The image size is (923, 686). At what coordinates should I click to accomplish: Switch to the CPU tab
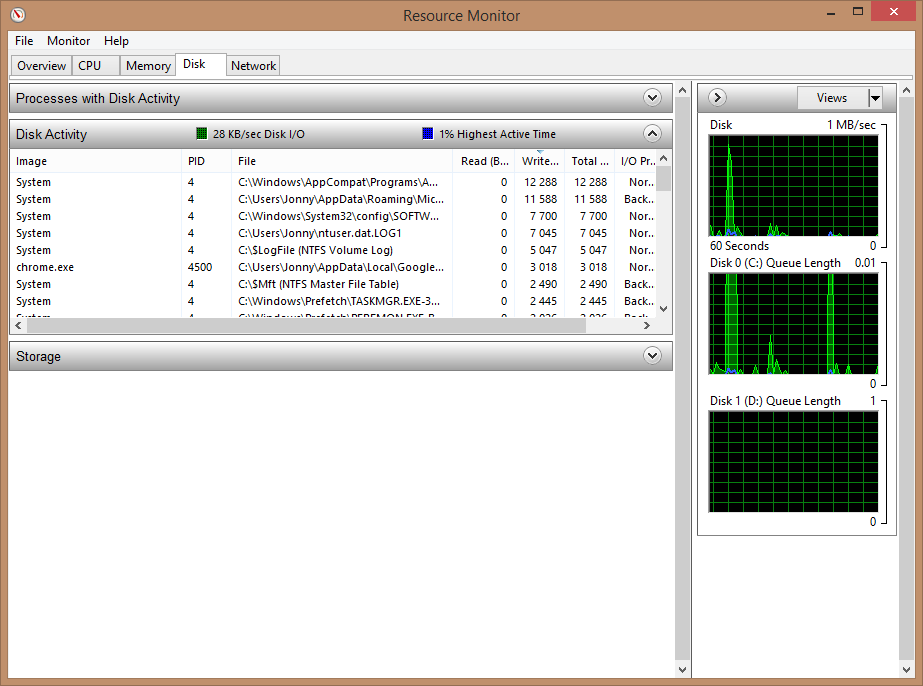(96, 65)
